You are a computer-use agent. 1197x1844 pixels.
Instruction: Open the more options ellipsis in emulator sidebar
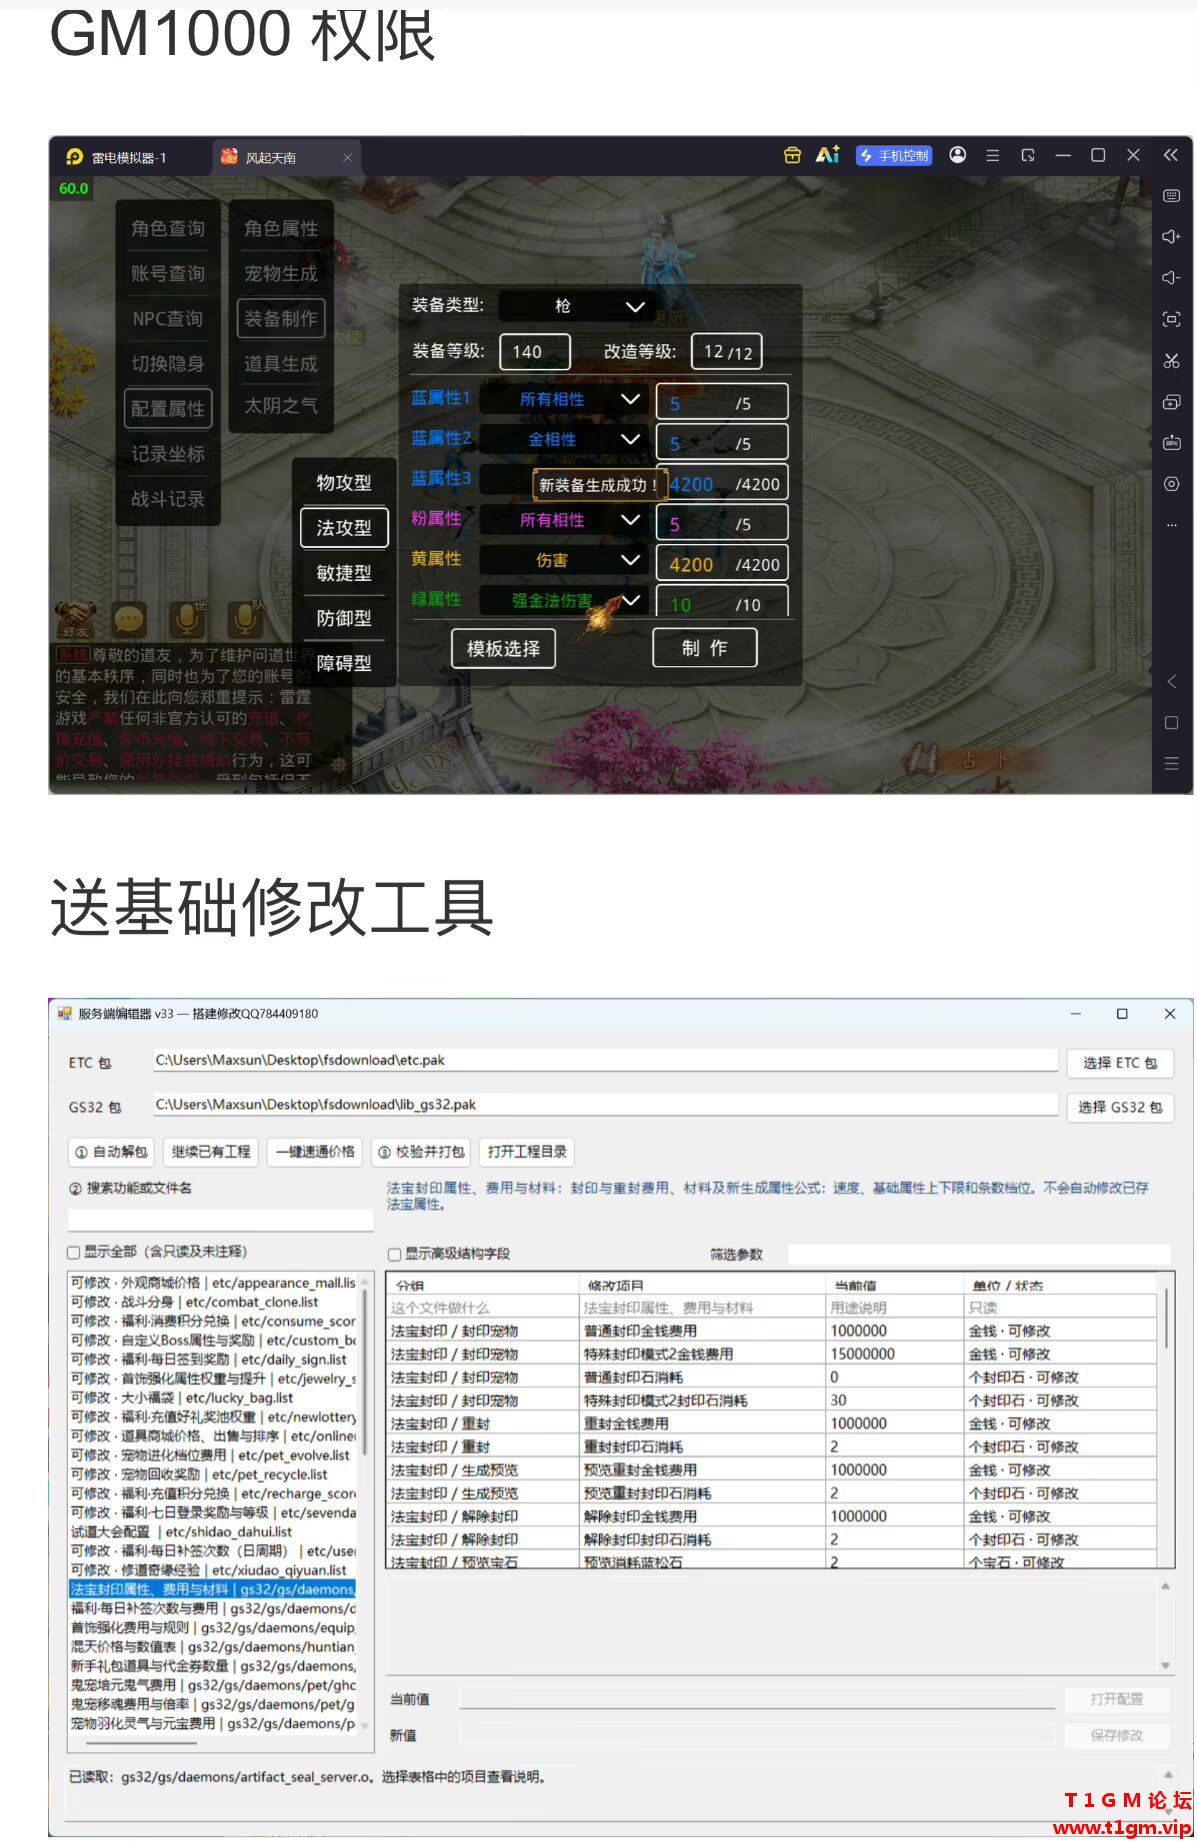[x=1172, y=525]
